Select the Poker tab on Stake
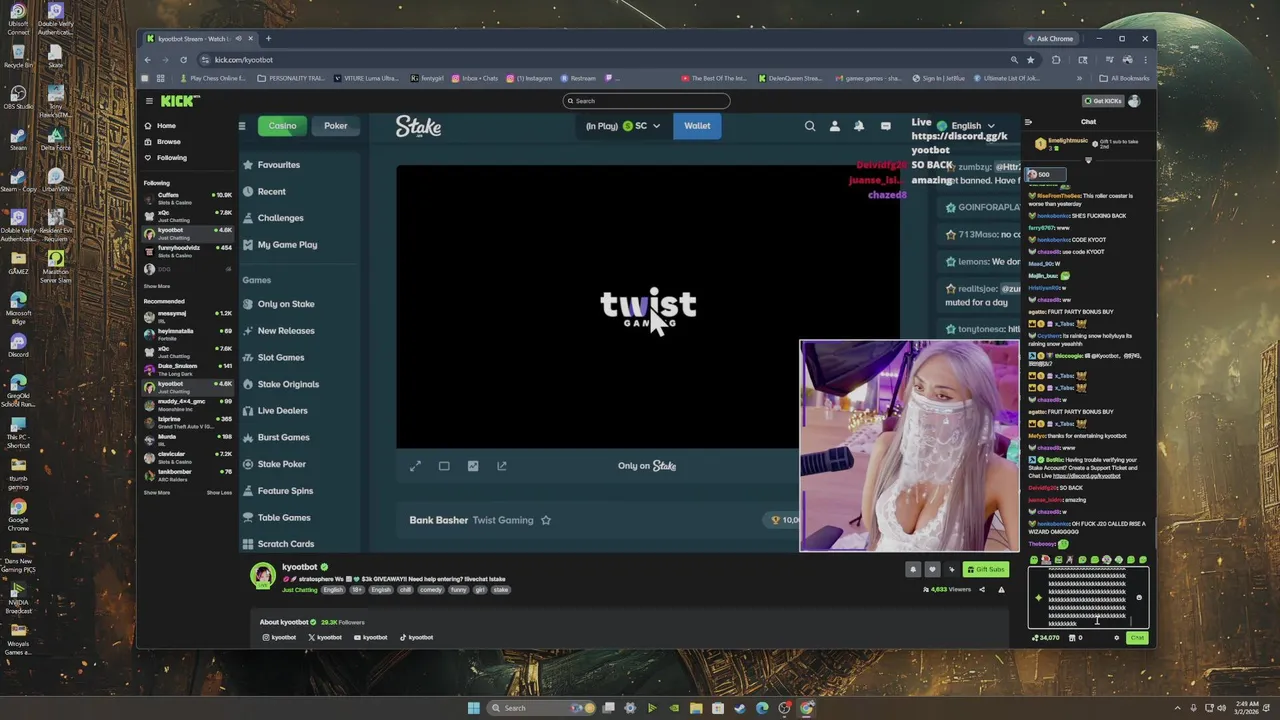1280x720 pixels. tap(336, 126)
